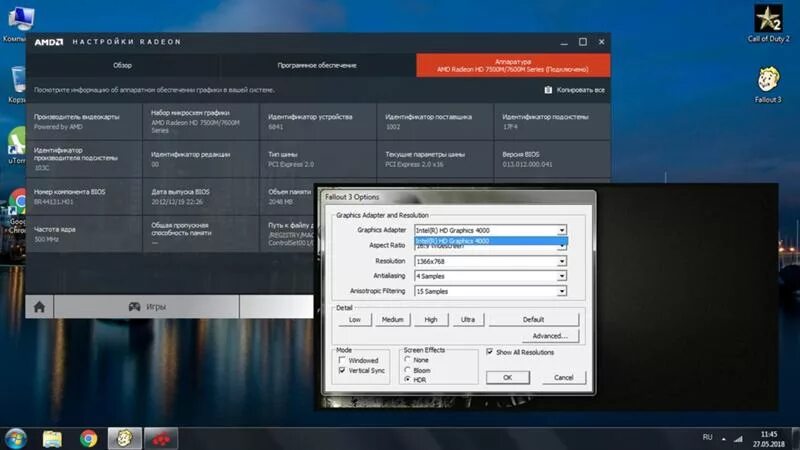This screenshot has width=800, height=450.
Task: Choose Intel(R) HD Graphics 4000 list item
Action: click(x=490, y=241)
